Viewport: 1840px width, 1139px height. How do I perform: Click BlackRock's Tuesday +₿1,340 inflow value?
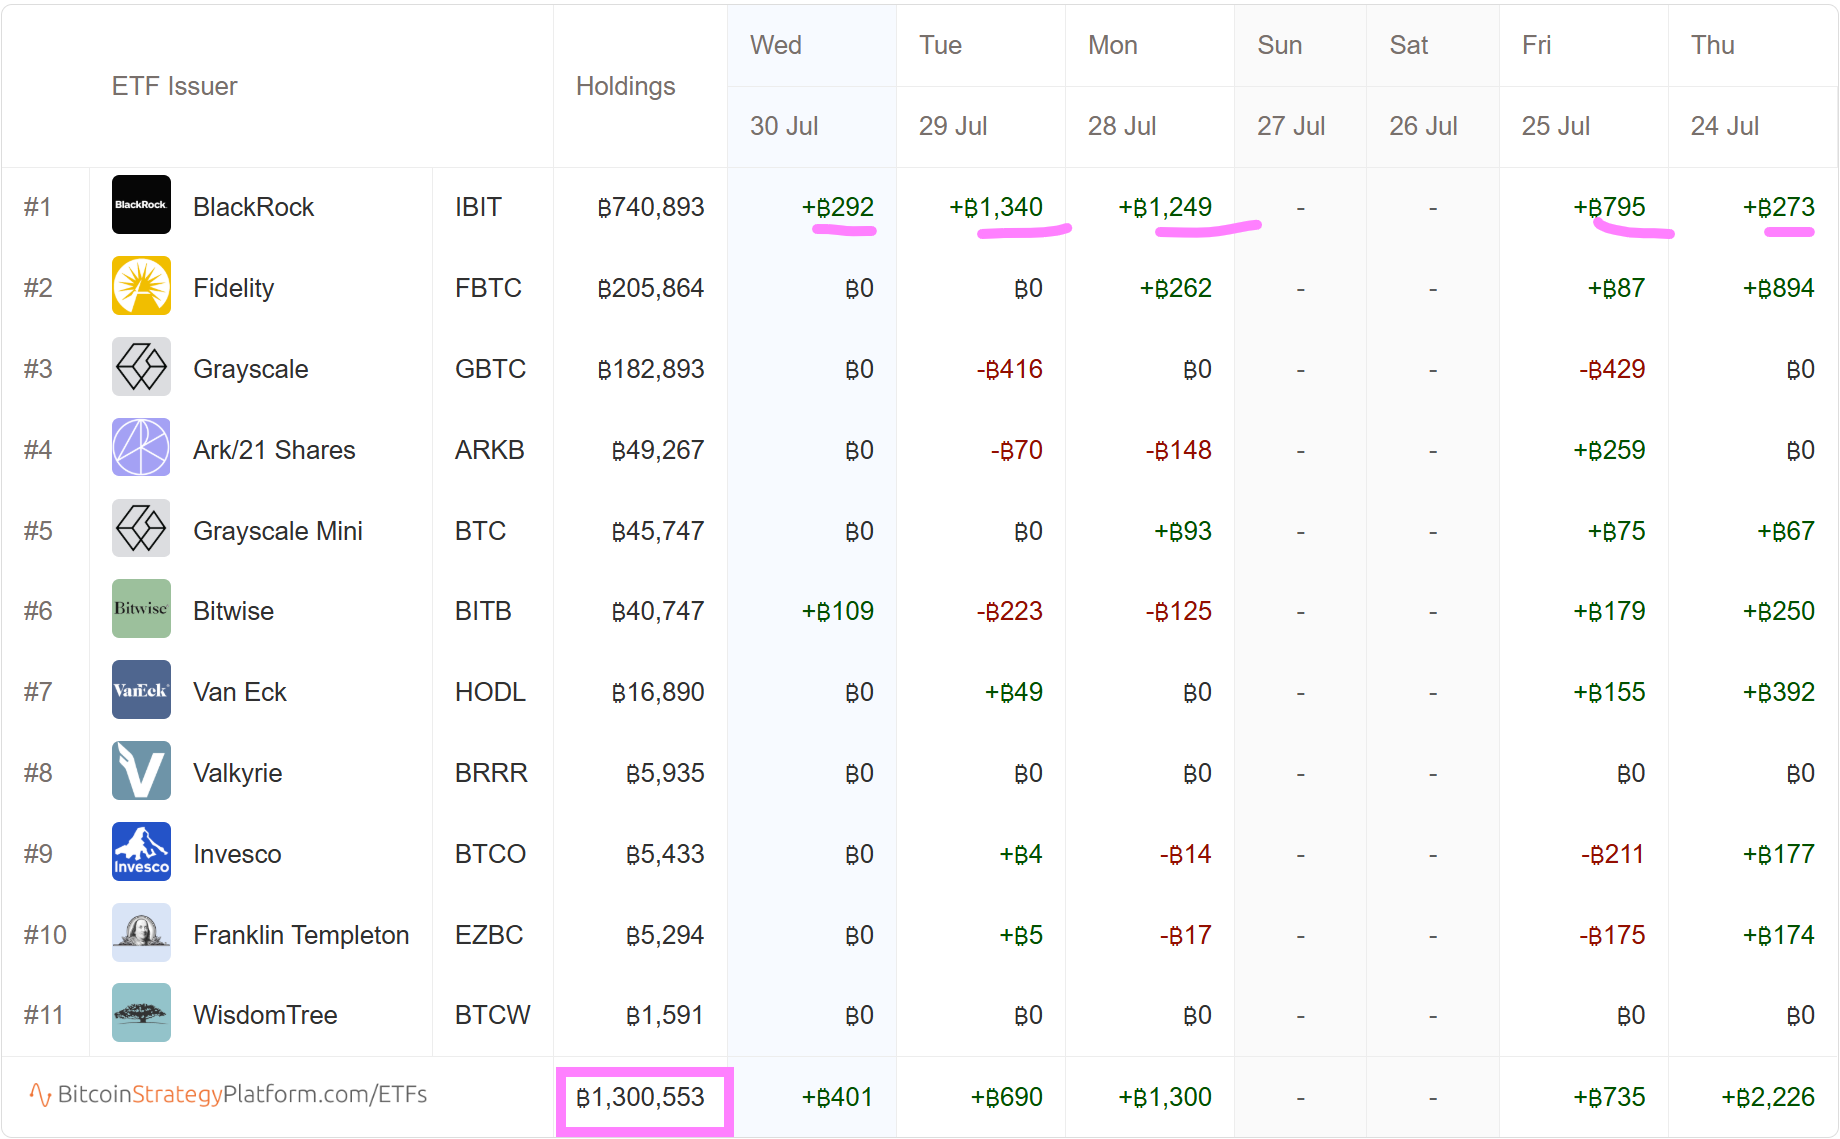(996, 207)
